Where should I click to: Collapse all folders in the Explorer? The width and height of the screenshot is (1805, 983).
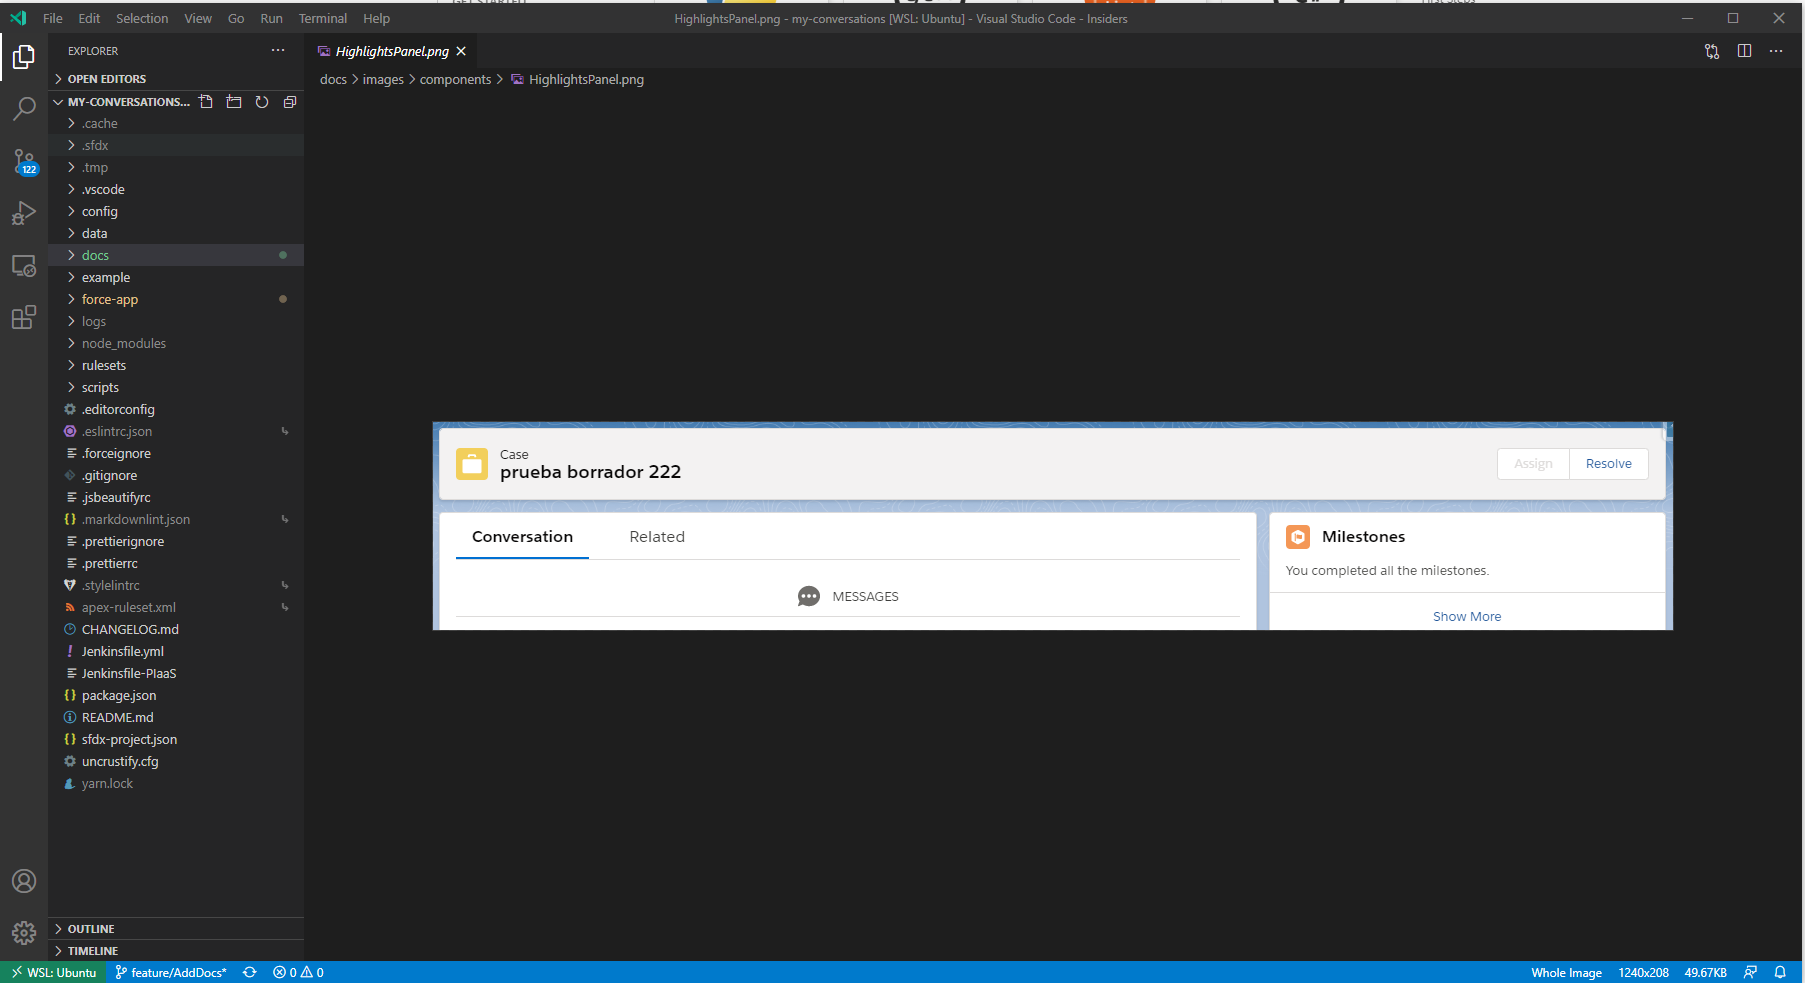290,101
